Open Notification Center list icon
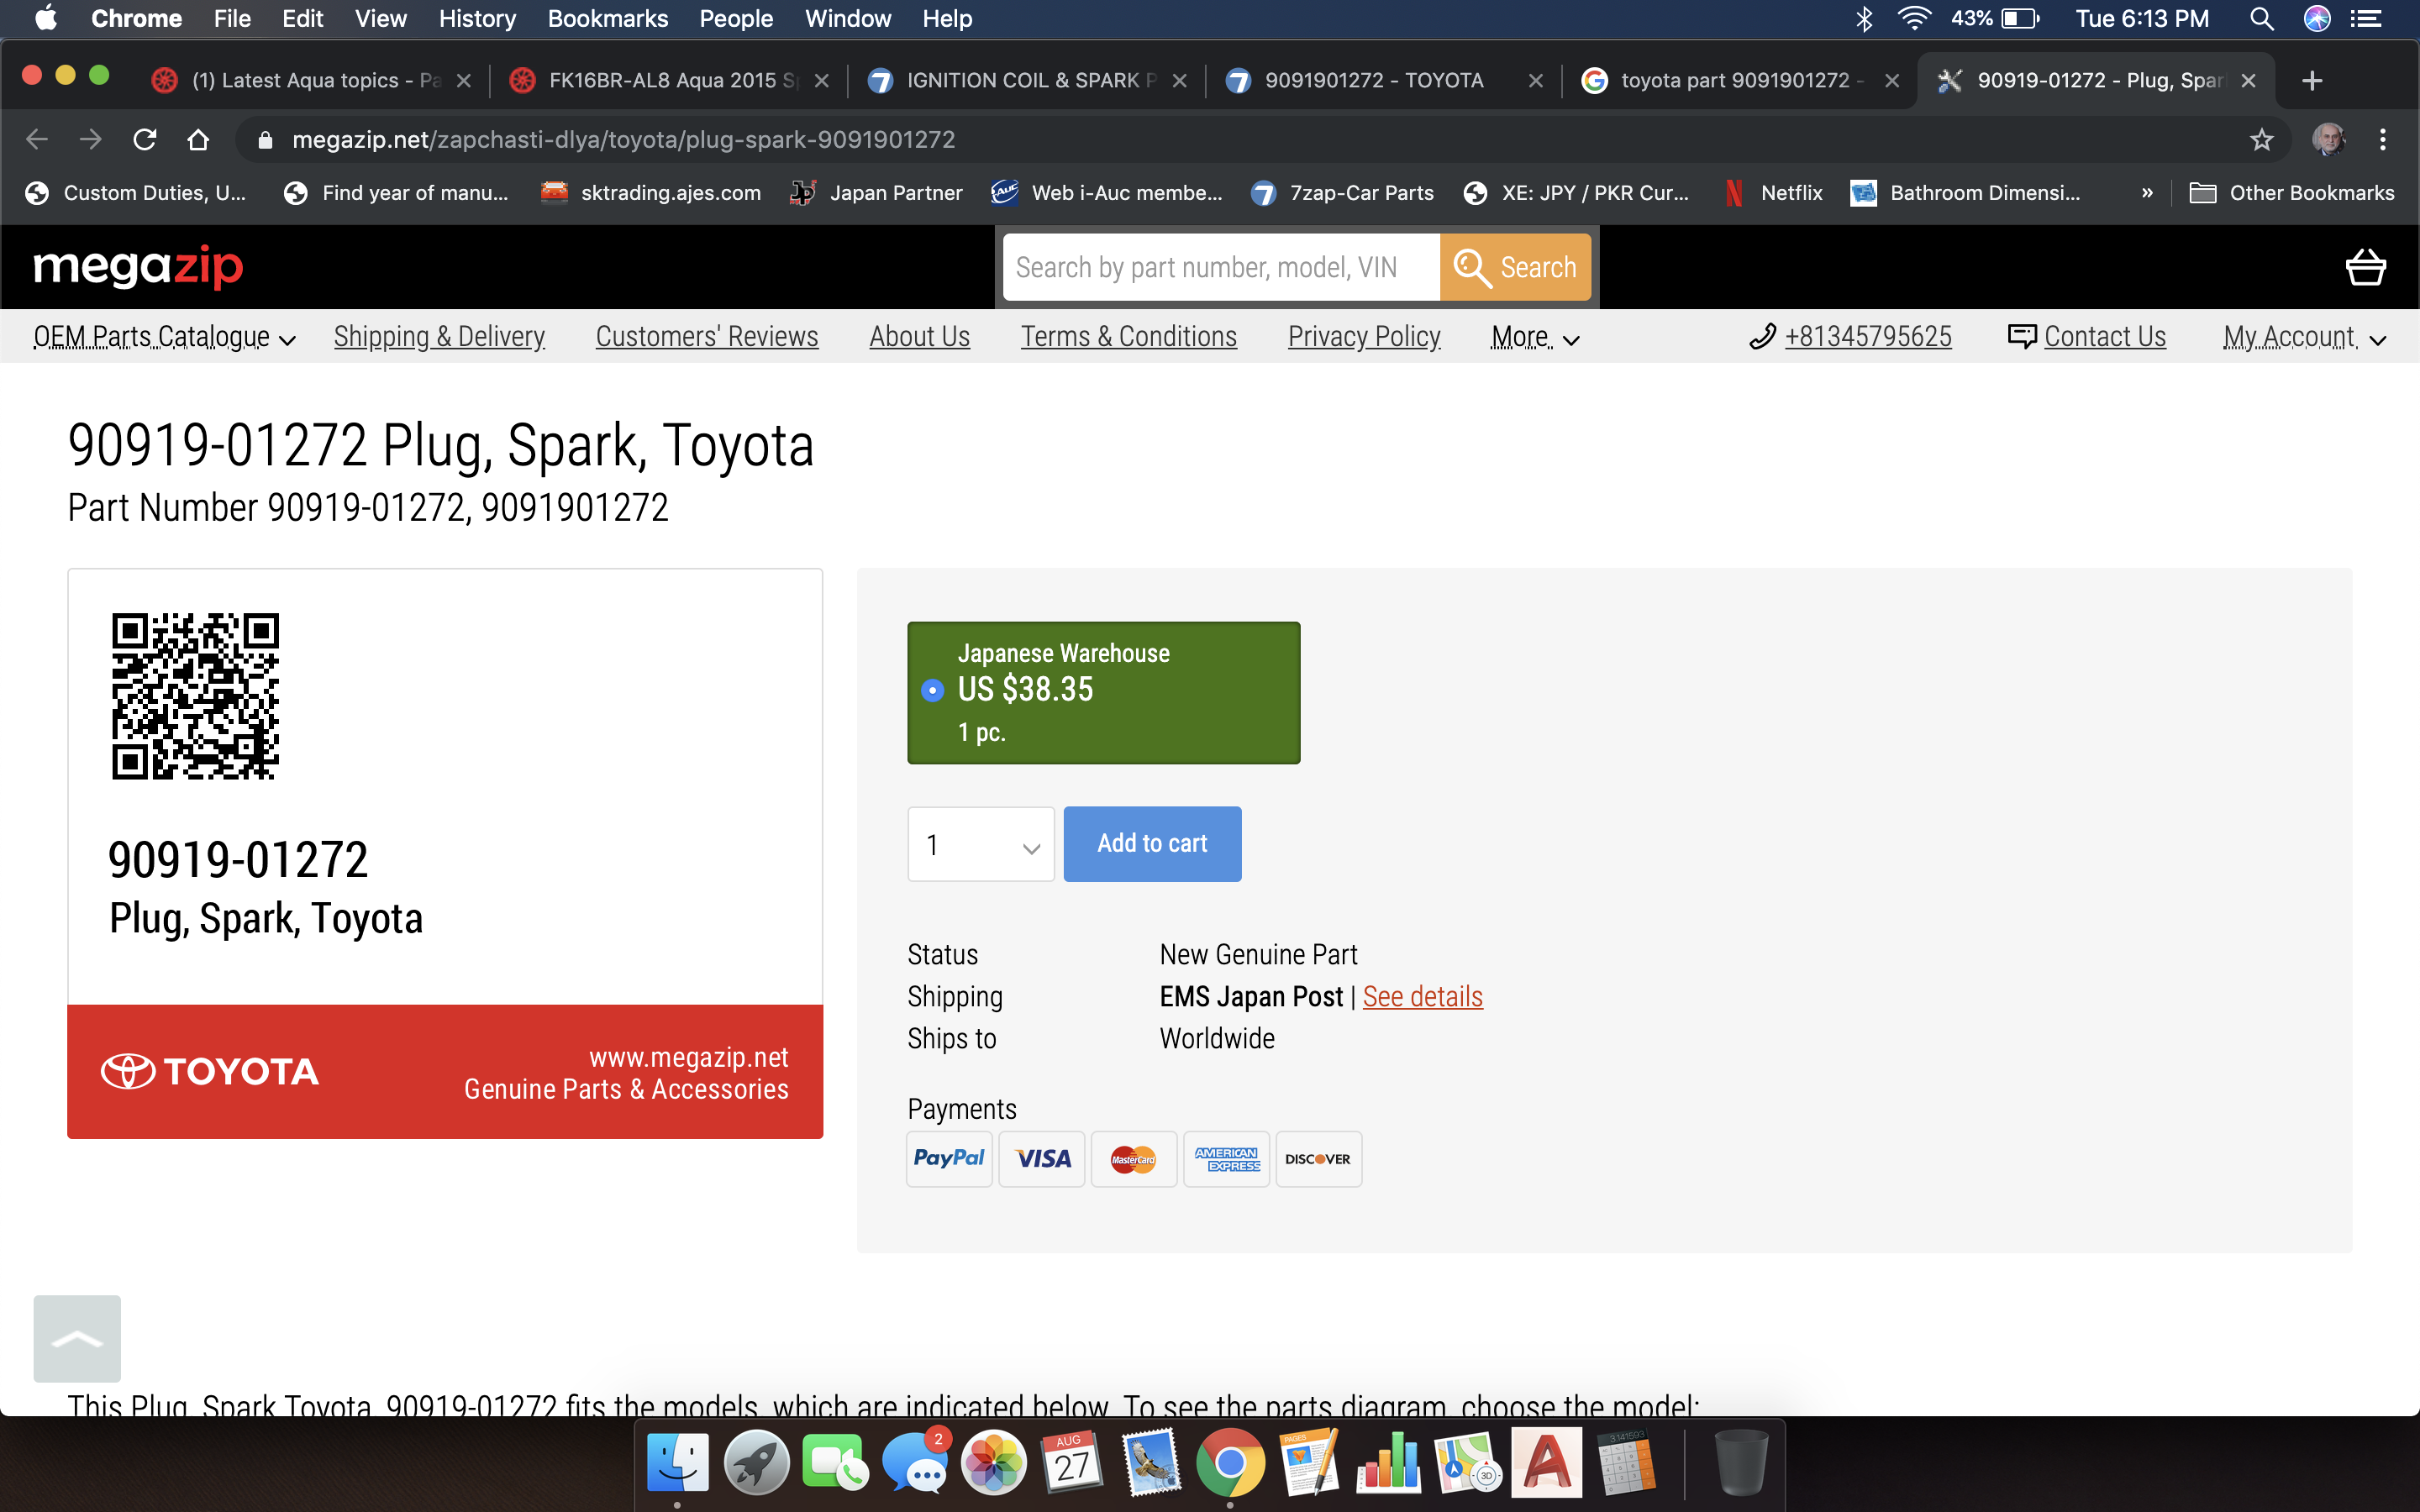This screenshot has height=1512, width=2420. coord(2366,18)
